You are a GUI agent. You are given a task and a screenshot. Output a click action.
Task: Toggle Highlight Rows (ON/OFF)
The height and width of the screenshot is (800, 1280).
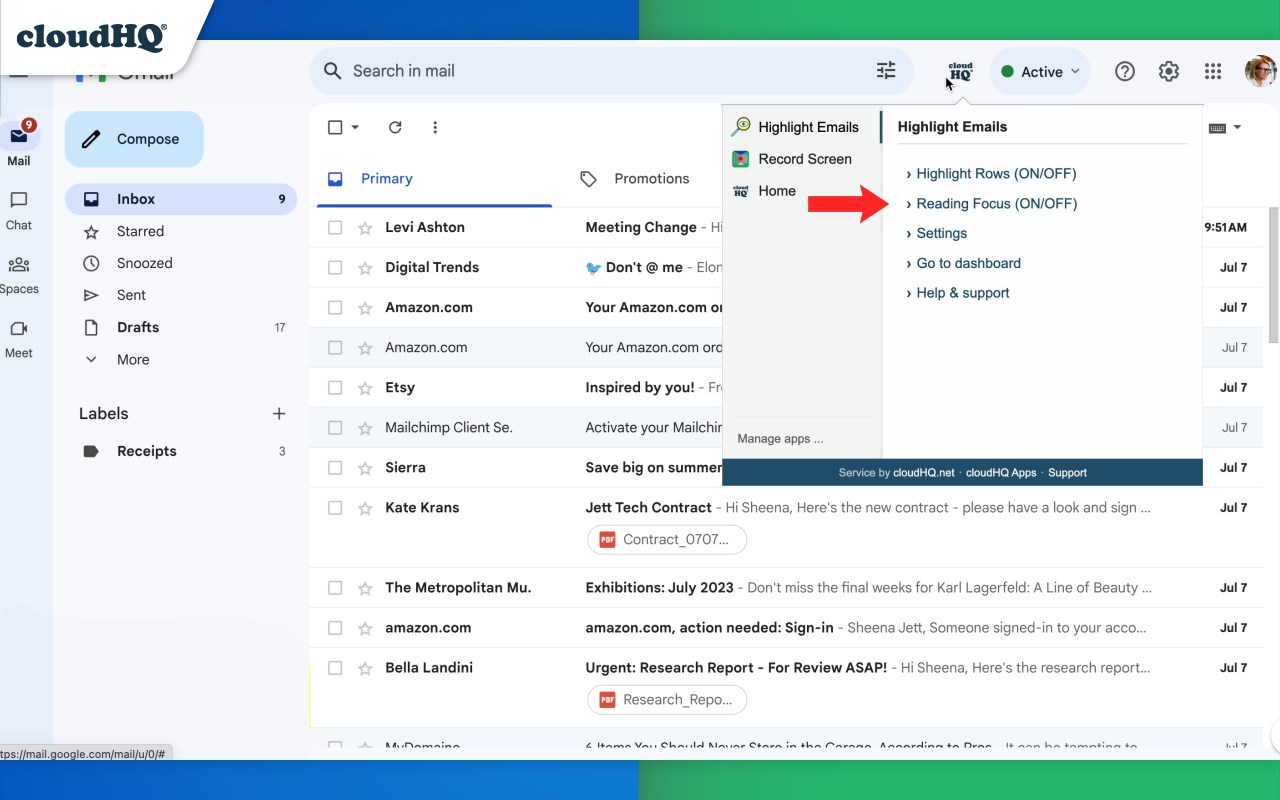click(996, 173)
